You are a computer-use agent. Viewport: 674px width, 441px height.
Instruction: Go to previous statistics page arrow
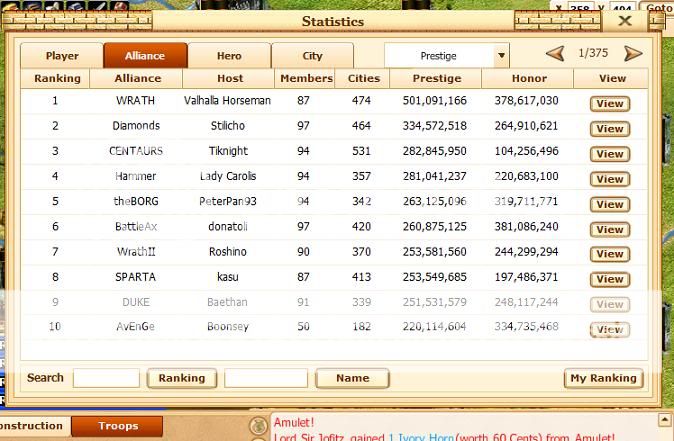point(554,54)
